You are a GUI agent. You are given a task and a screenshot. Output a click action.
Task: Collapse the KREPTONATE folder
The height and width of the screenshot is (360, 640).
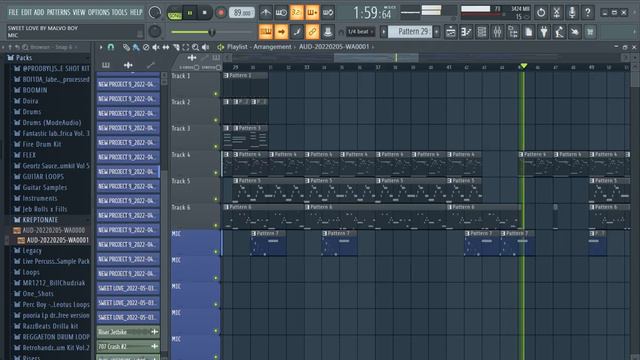(x=40, y=220)
